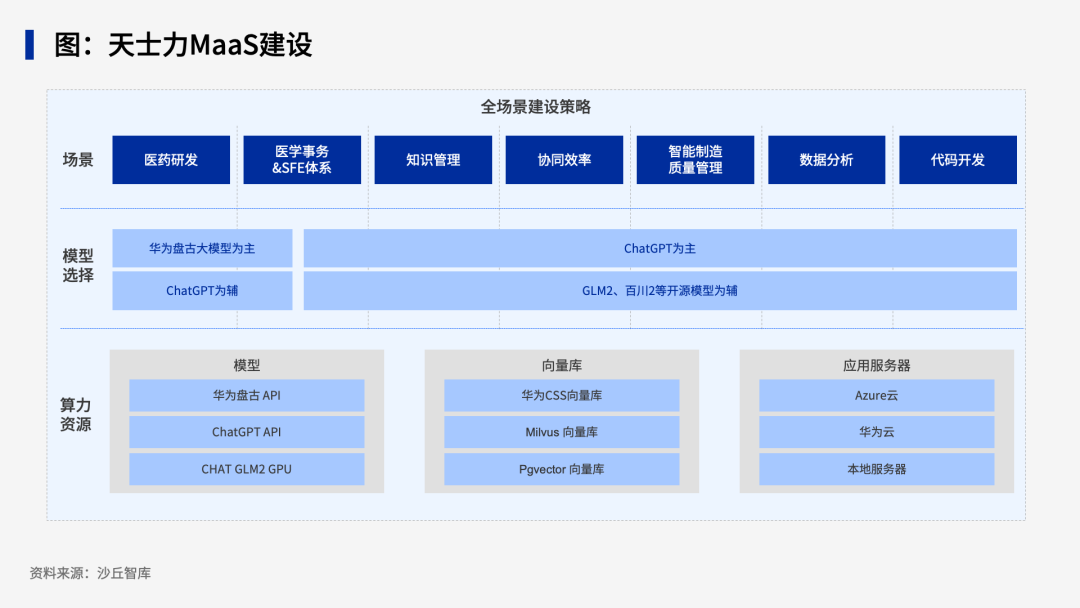Click the 向量库 group heading
This screenshot has width=1080, height=608.
click(x=561, y=366)
